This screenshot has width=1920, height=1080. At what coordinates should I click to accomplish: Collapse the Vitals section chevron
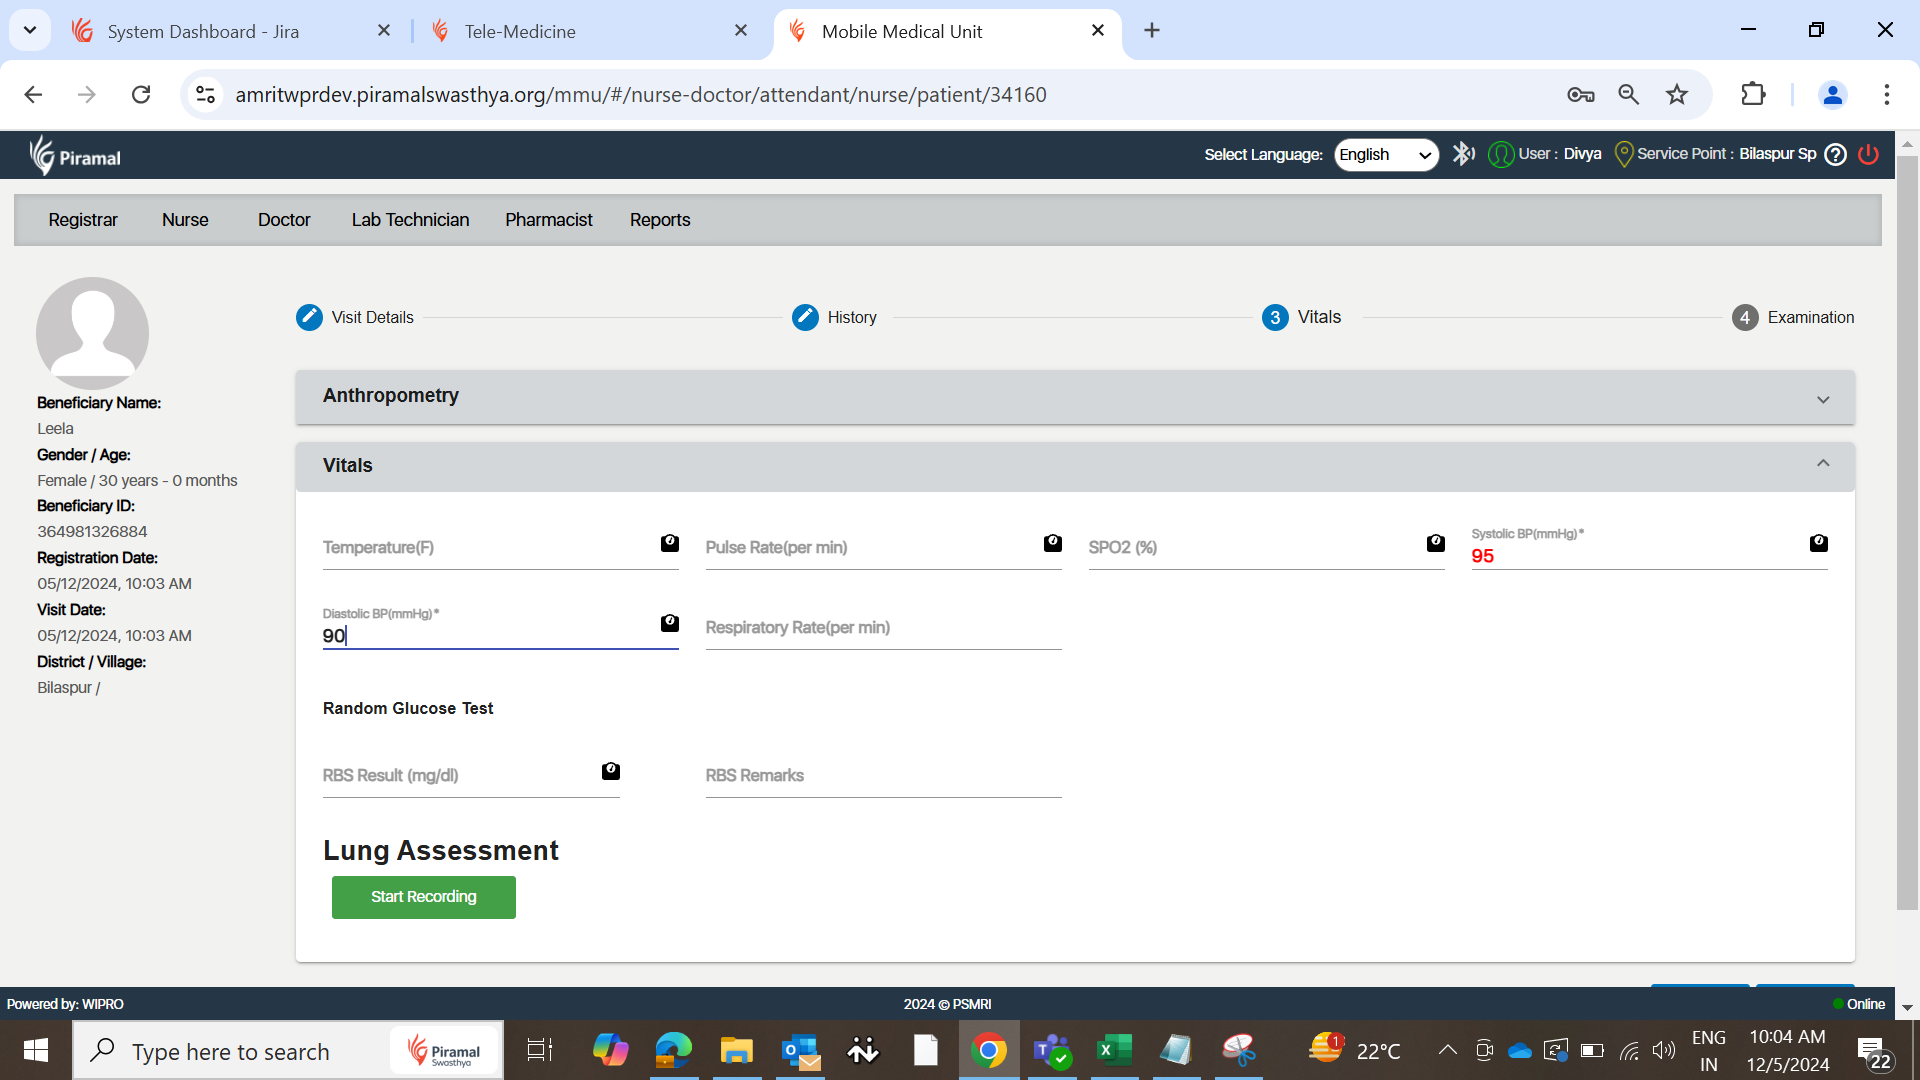[x=1823, y=463]
